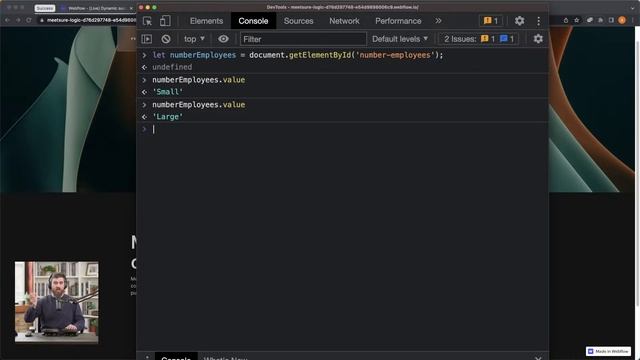Select the Console tab in DevTools

point(253,21)
